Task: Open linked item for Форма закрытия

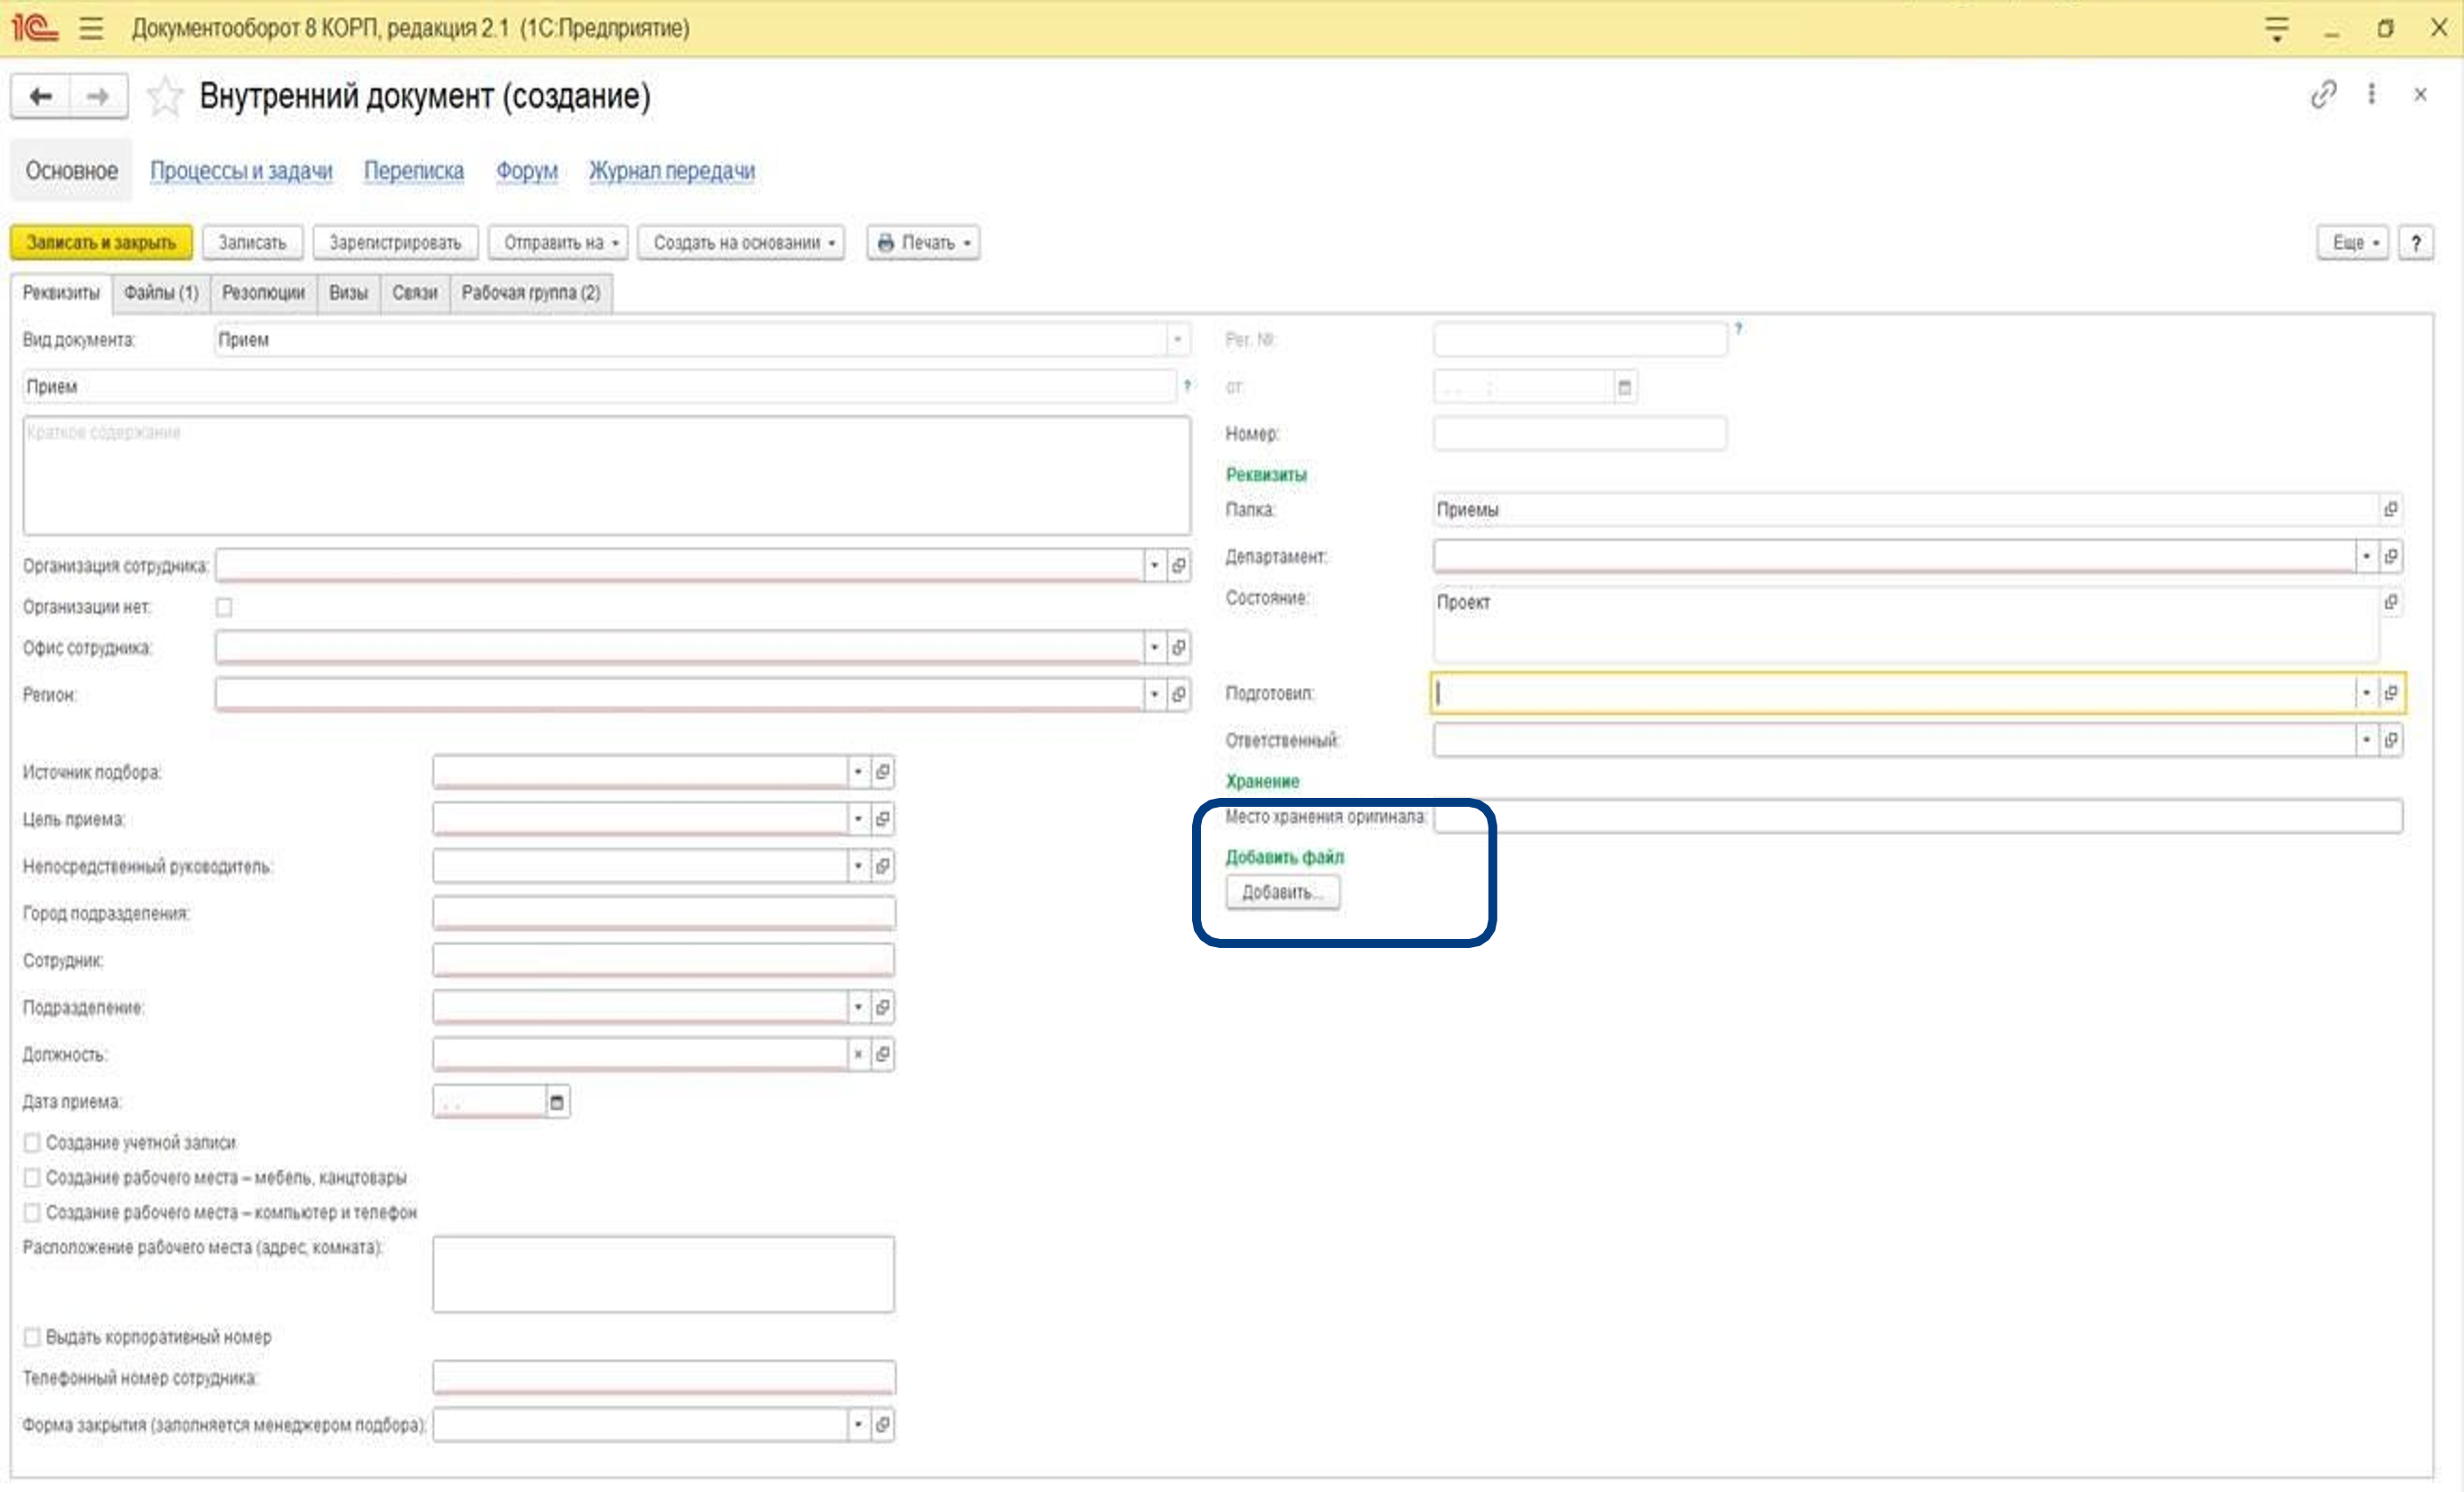Action: [x=882, y=1425]
